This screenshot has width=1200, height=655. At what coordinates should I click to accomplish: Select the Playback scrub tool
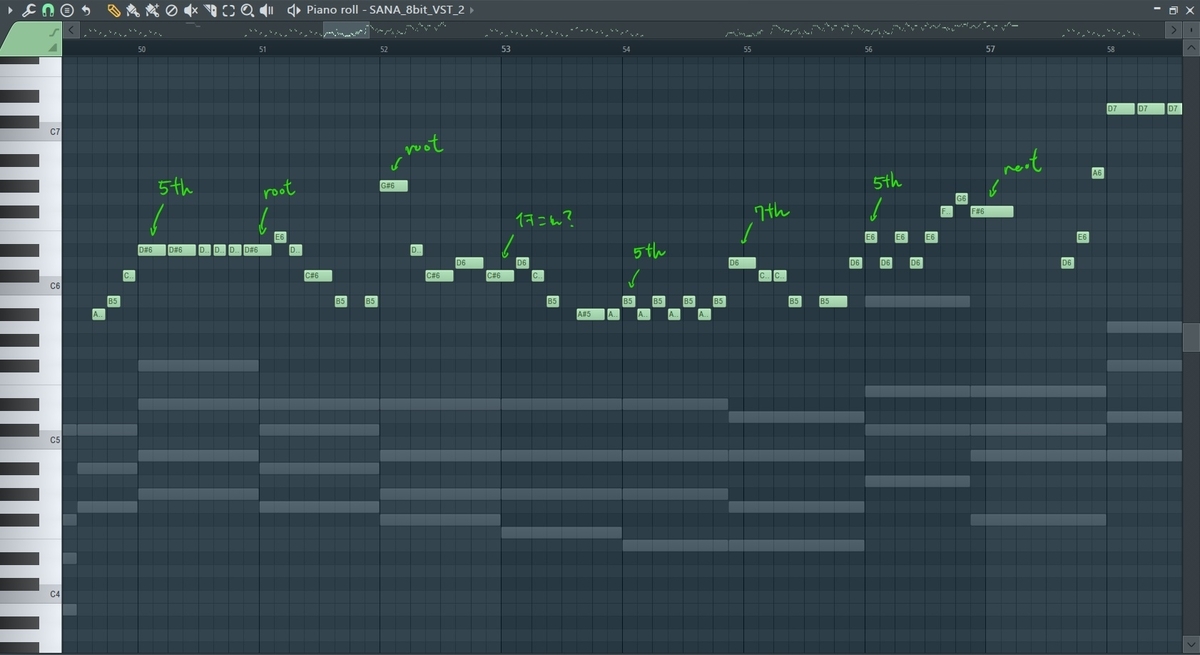coord(267,10)
